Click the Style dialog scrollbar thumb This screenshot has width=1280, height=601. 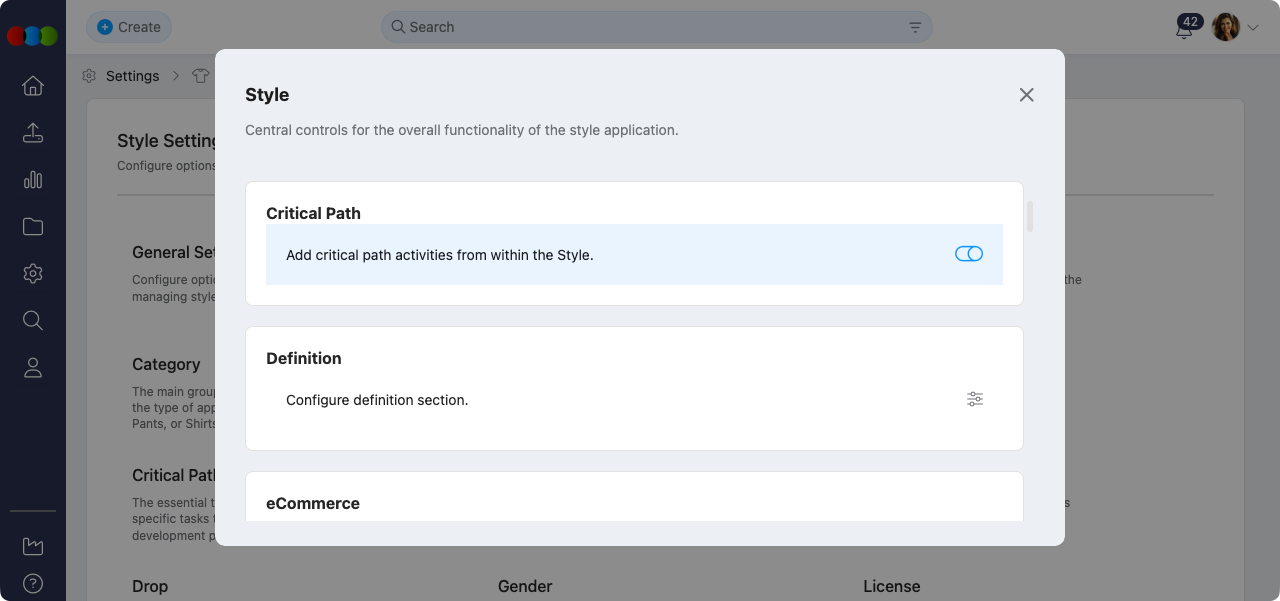(x=1030, y=216)
